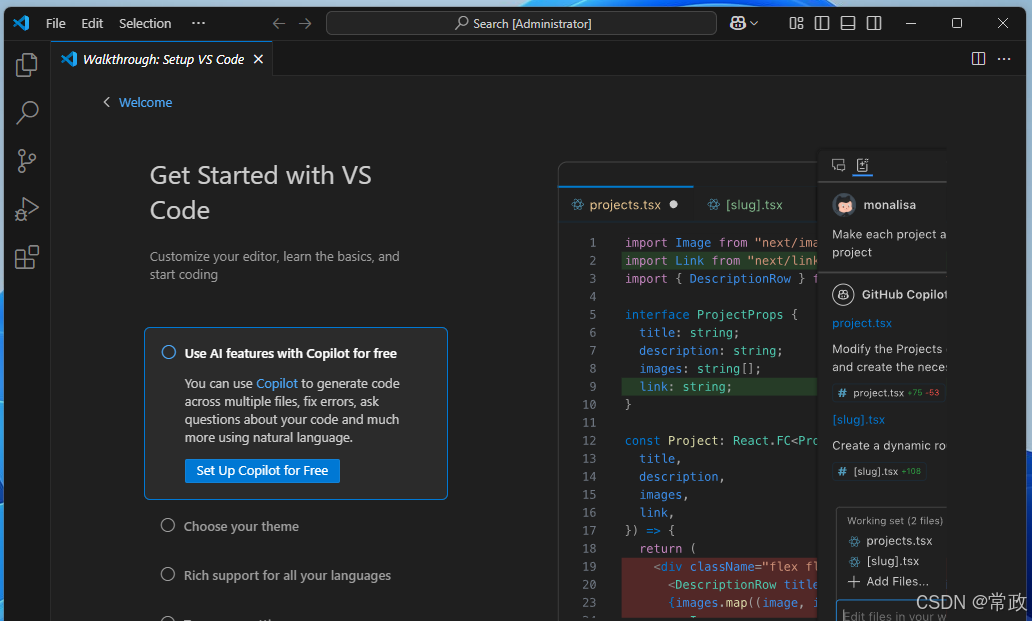Open the File menu
Viewport: 1032px width, 621px height.
(55, 23)
